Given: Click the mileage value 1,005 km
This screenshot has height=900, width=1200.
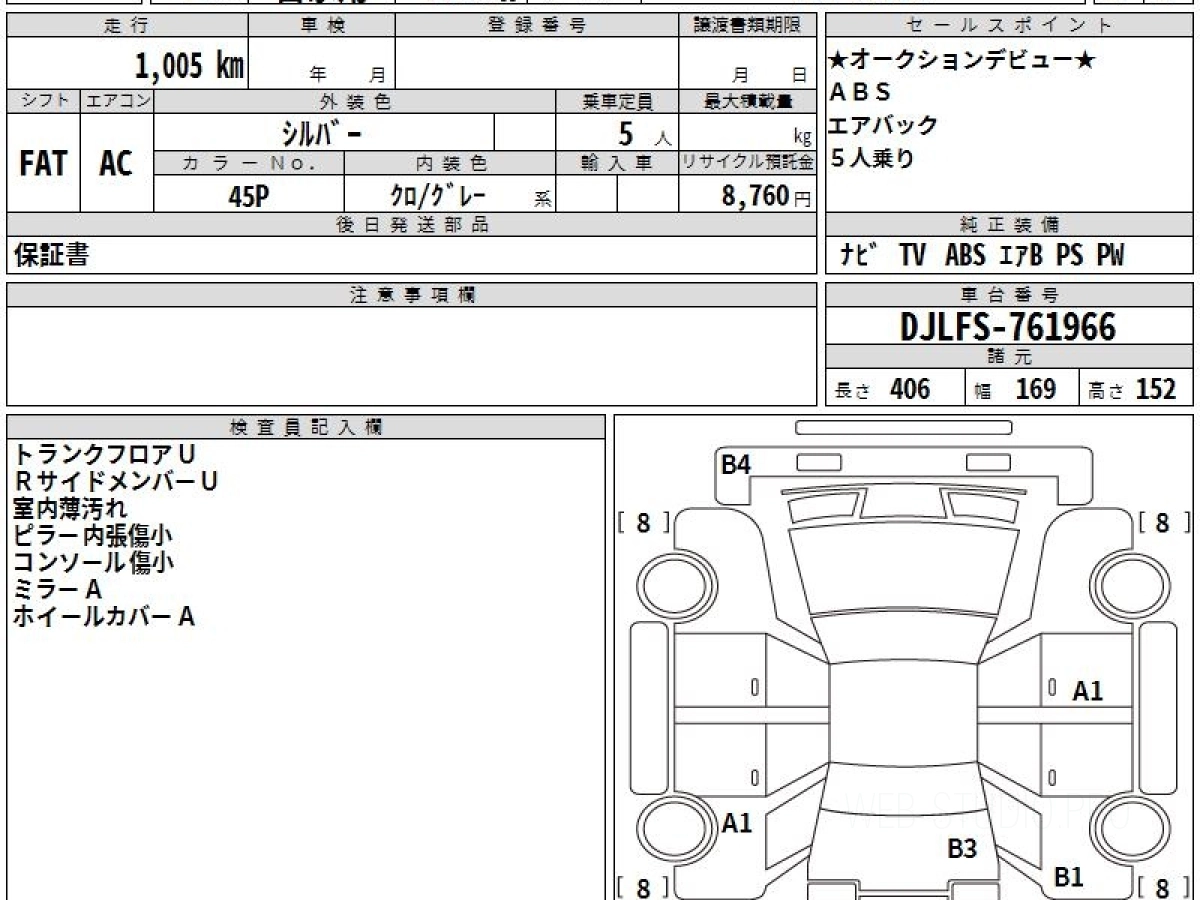Looking at the screenshot, I should [x=189, y=65].
